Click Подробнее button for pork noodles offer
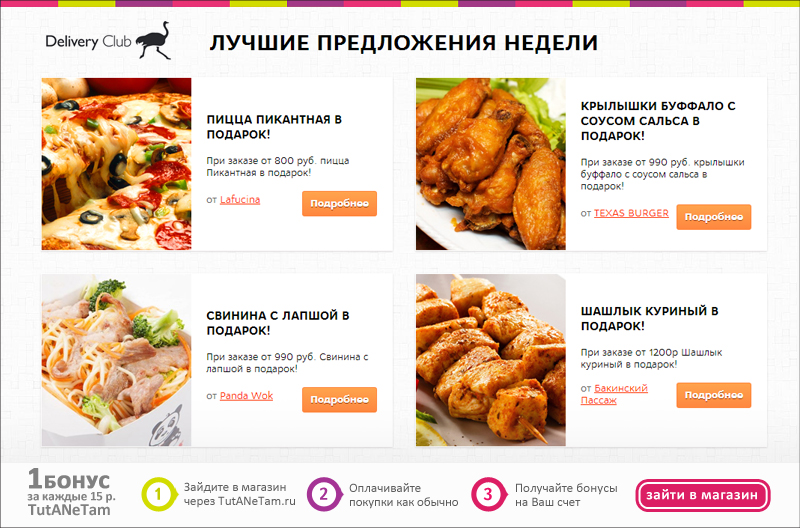This screenshot has height=528, width=800. tap(339, 399)
